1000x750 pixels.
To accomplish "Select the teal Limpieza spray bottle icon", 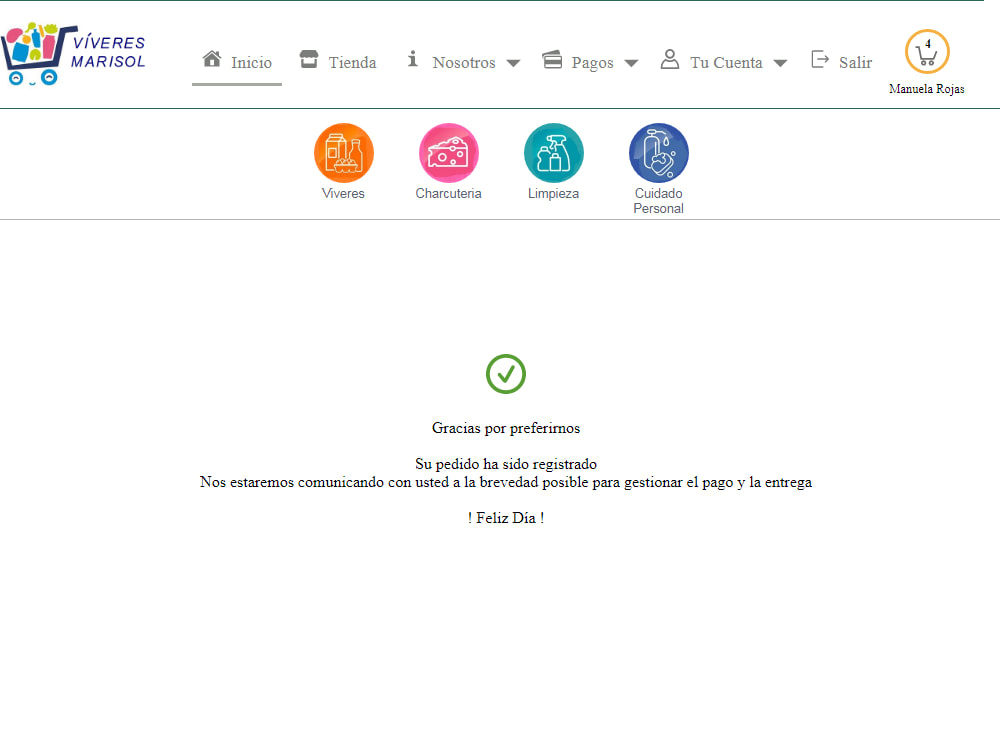I will point(554,153).
